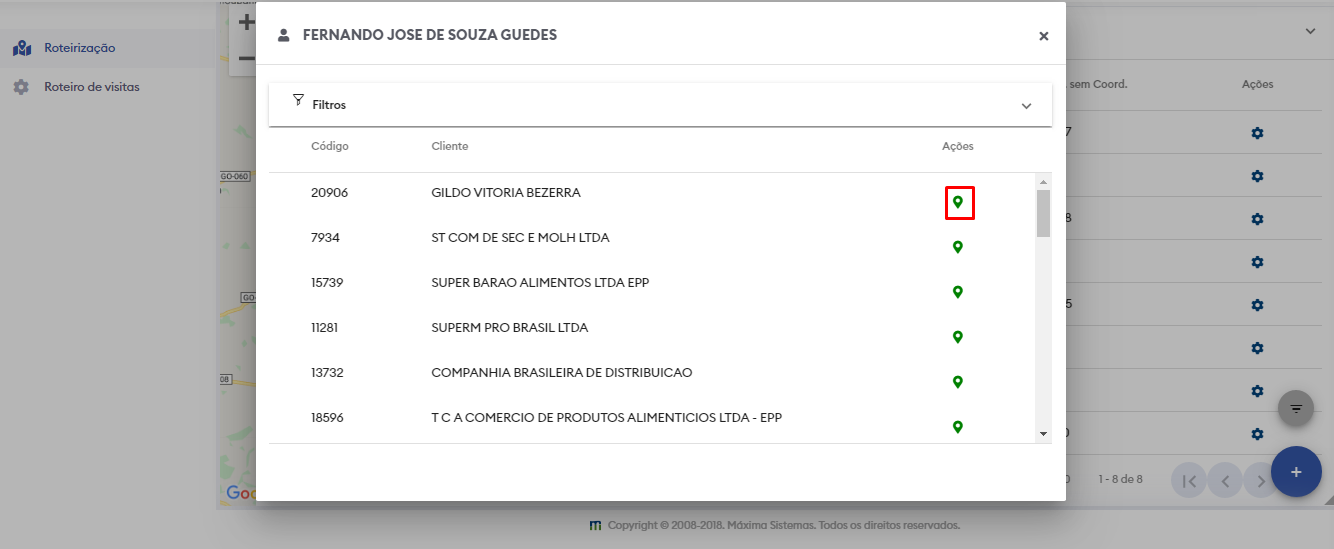Screen dimensions: 1334x549
Task: Select client name SUPERM PRO BRASIL LTDA
Action: [510, 327]
